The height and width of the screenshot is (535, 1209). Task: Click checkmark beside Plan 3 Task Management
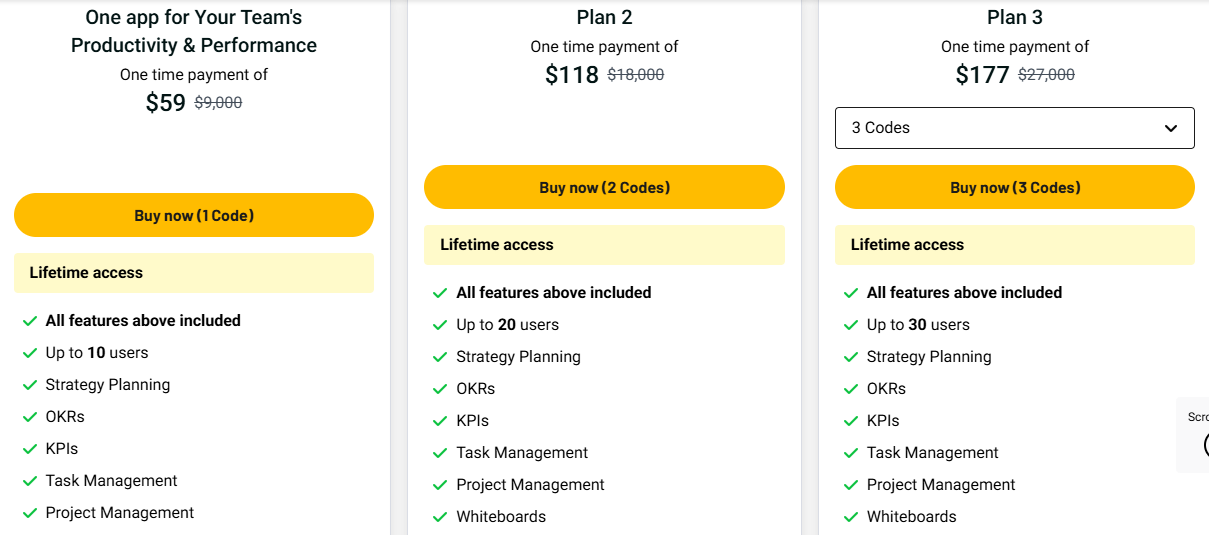[851, 453]
